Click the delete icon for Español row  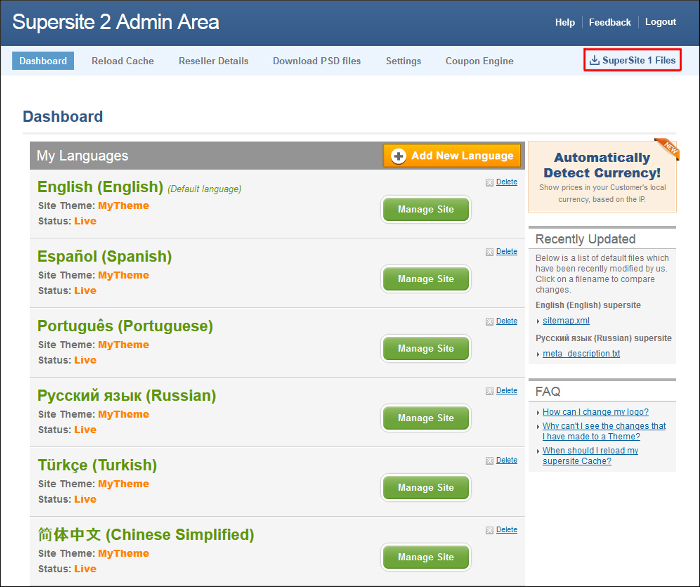[x=490, y=252]
